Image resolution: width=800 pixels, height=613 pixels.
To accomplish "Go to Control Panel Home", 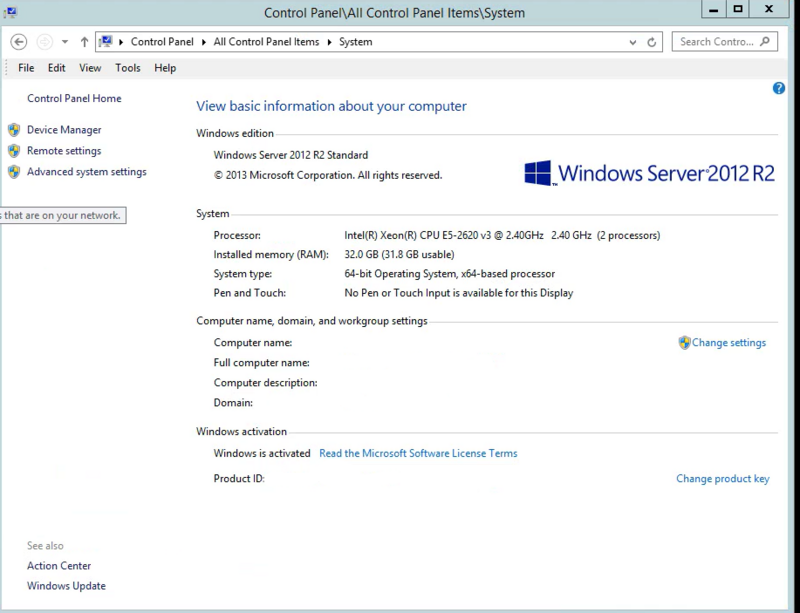I will [x=74, y=99].
